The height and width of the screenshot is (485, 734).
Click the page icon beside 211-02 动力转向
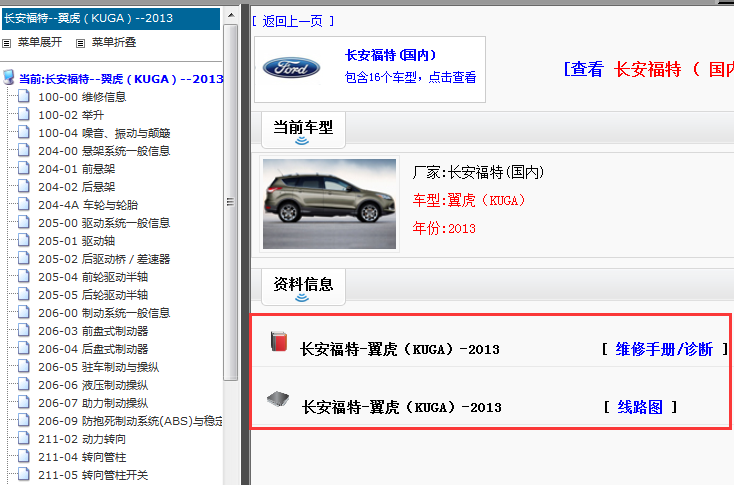[x=24, y=439]
